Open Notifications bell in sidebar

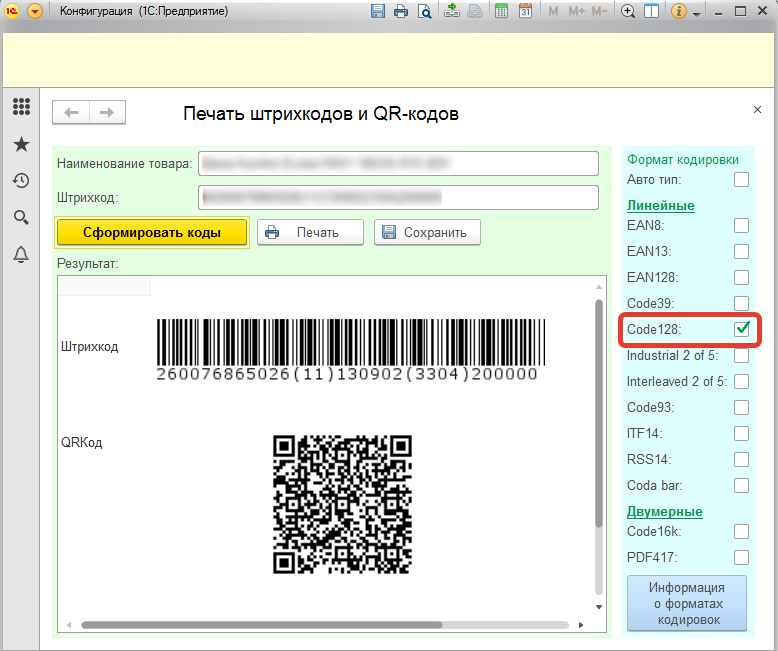coord(21,254)
